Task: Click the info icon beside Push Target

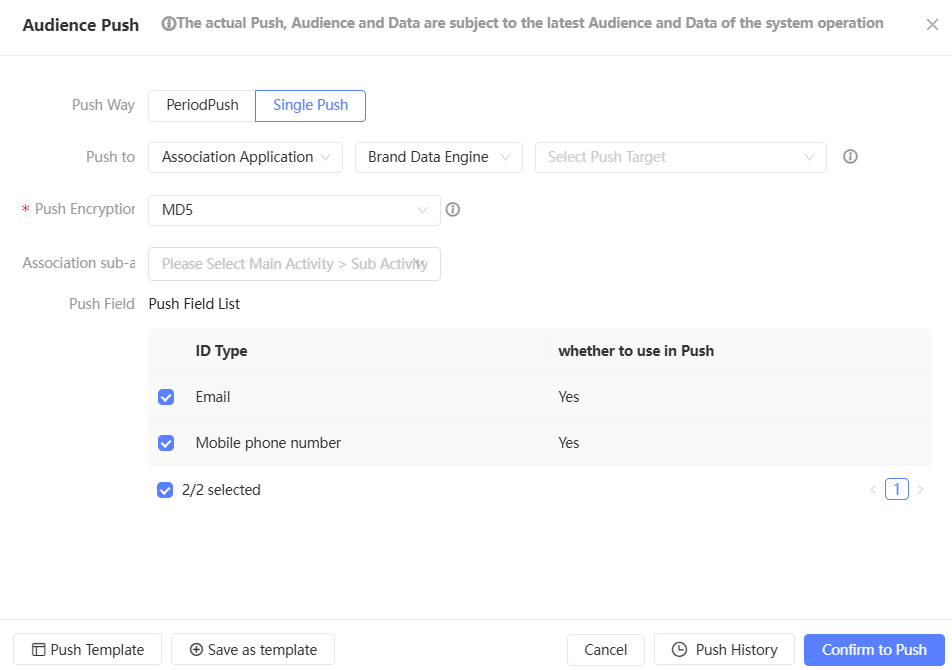Action: pyautogui.click(x=851, y=157)
